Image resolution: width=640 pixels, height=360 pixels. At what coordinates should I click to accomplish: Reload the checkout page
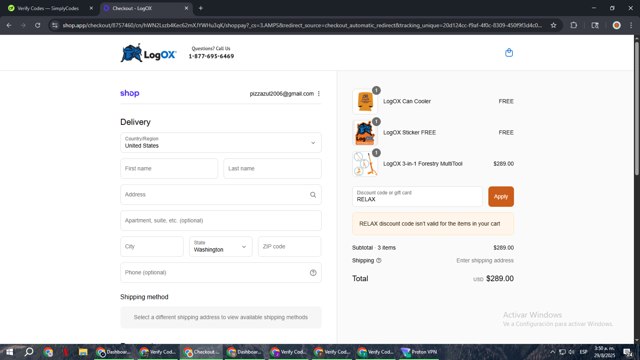(x=38, y=25)
